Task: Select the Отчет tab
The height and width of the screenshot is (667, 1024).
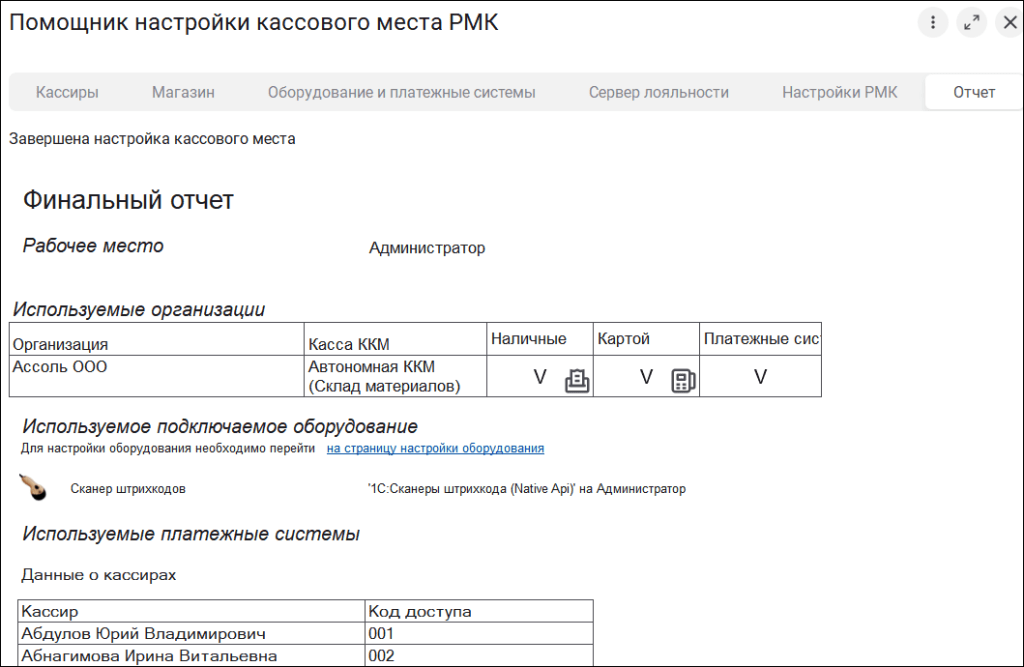Action: pos(973,92)
